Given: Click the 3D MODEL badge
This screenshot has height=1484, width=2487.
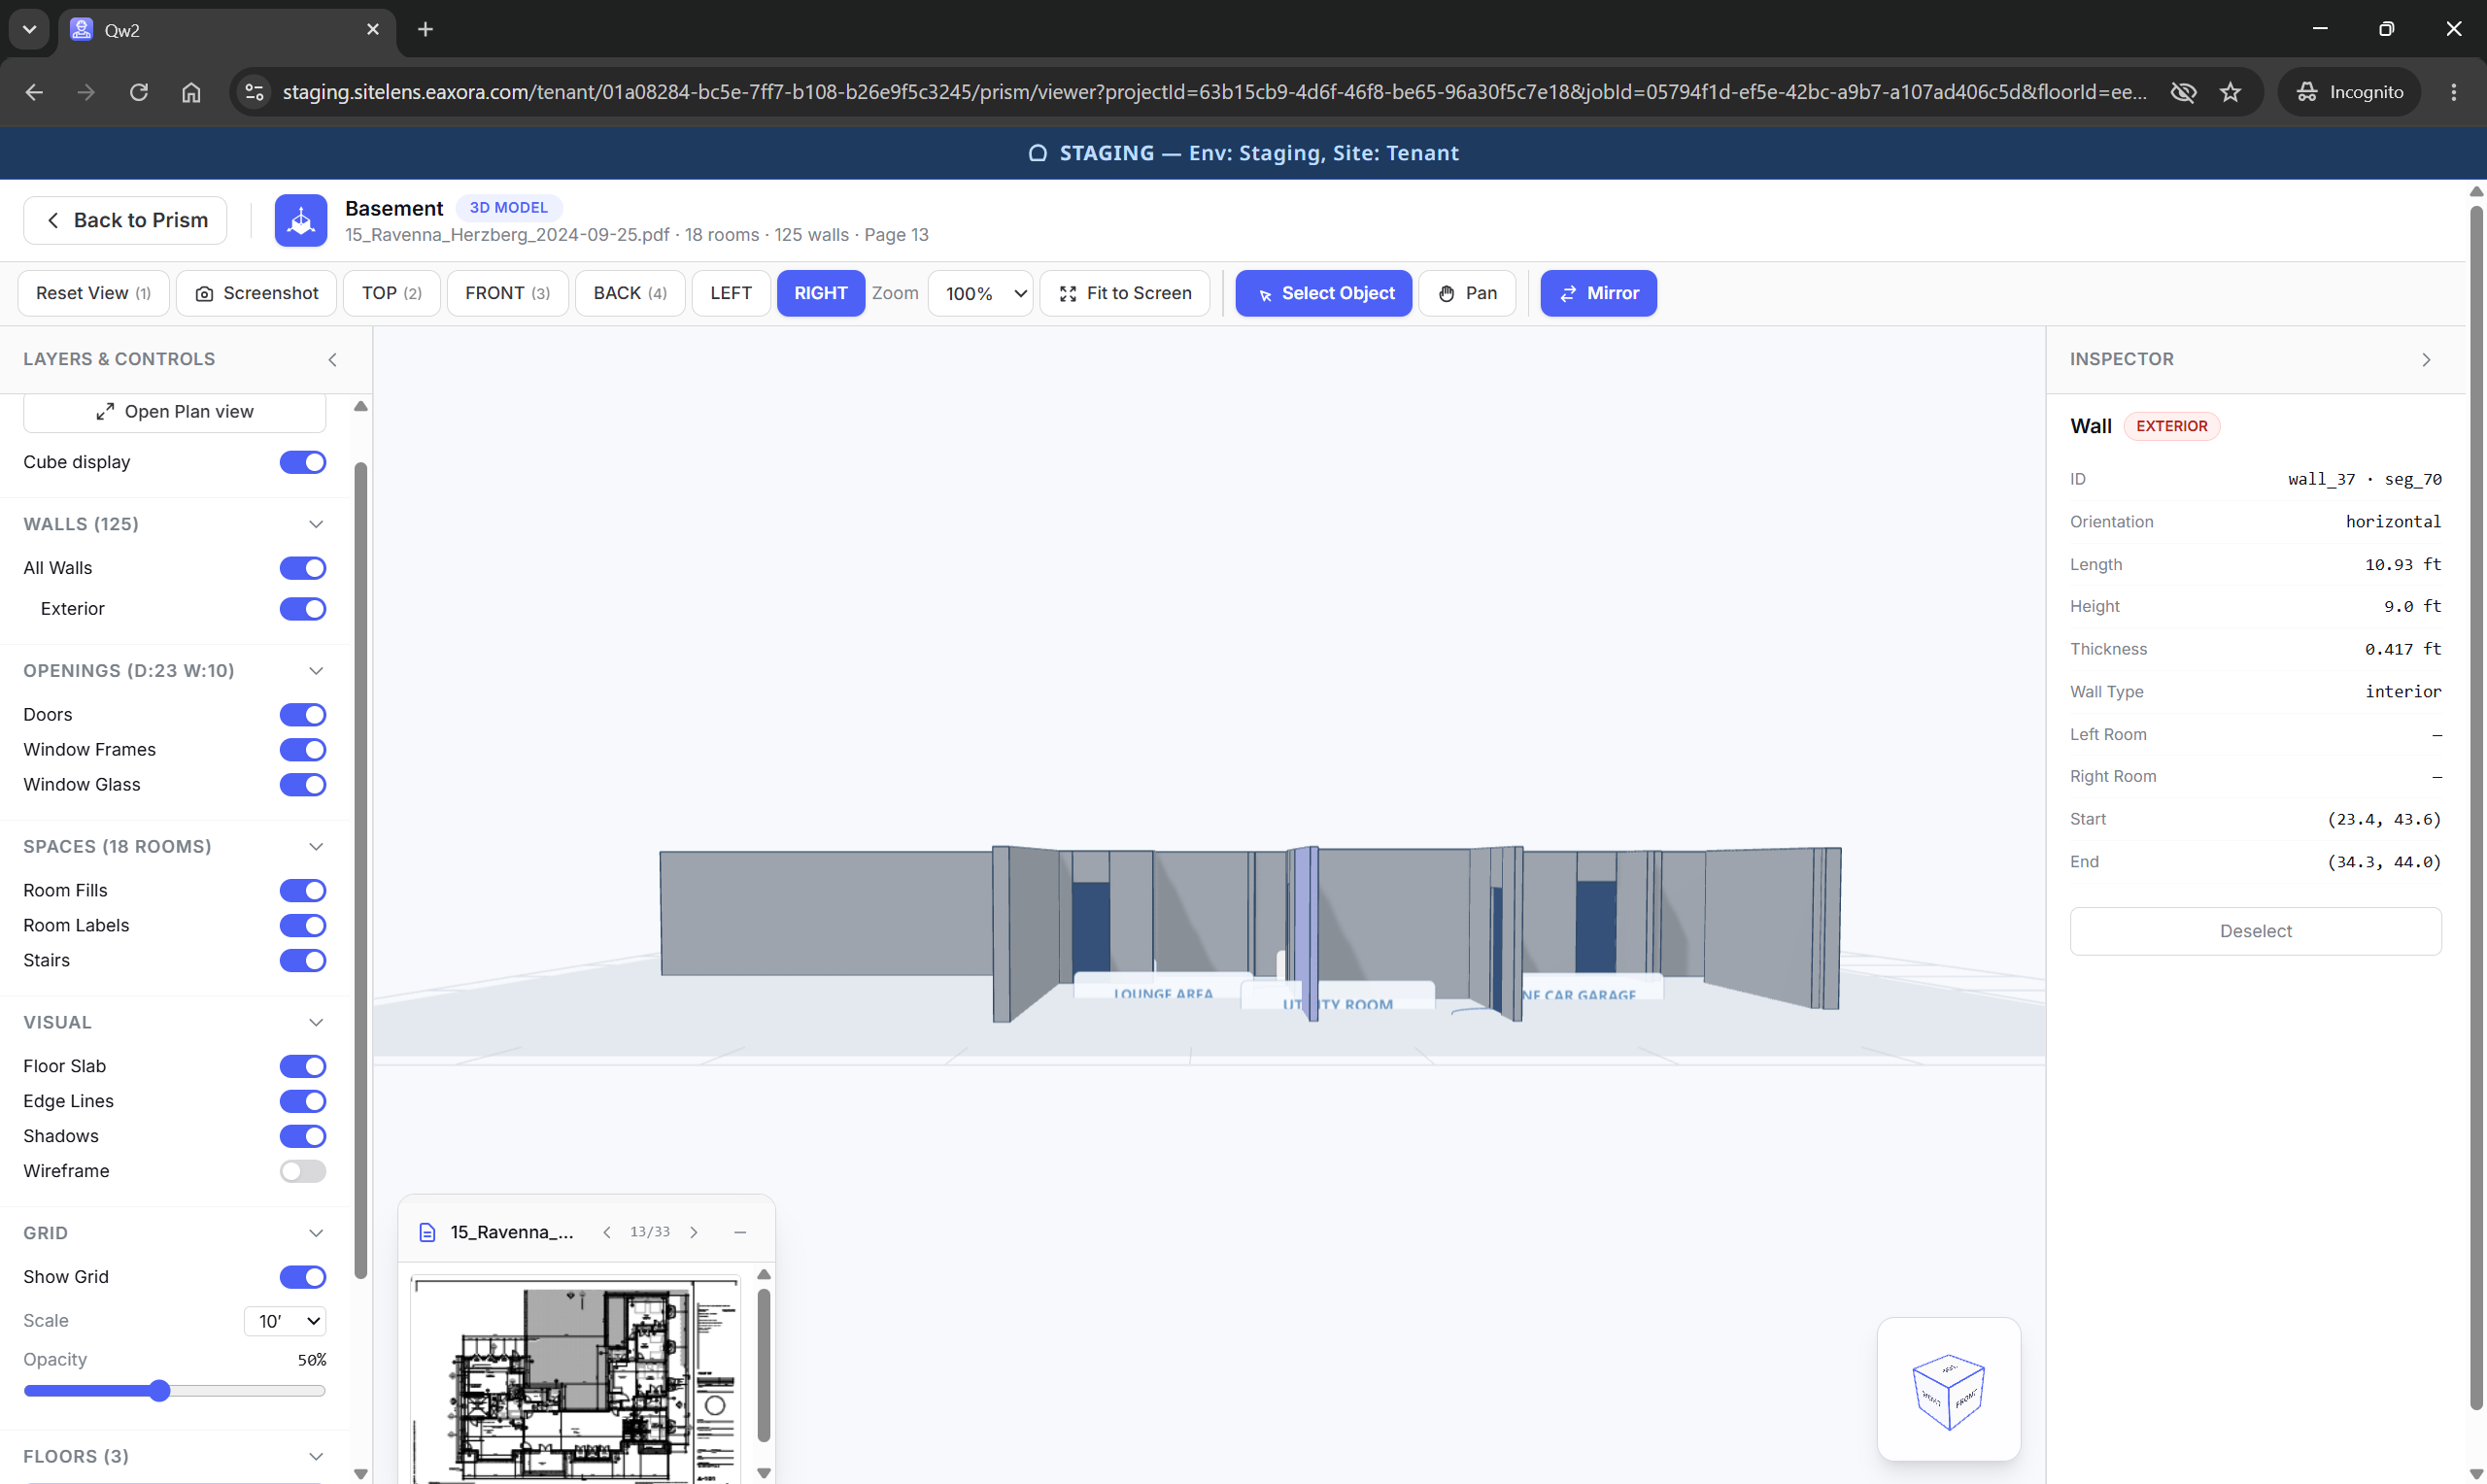Looking at the screenshot, I should (x=509, y=207).
